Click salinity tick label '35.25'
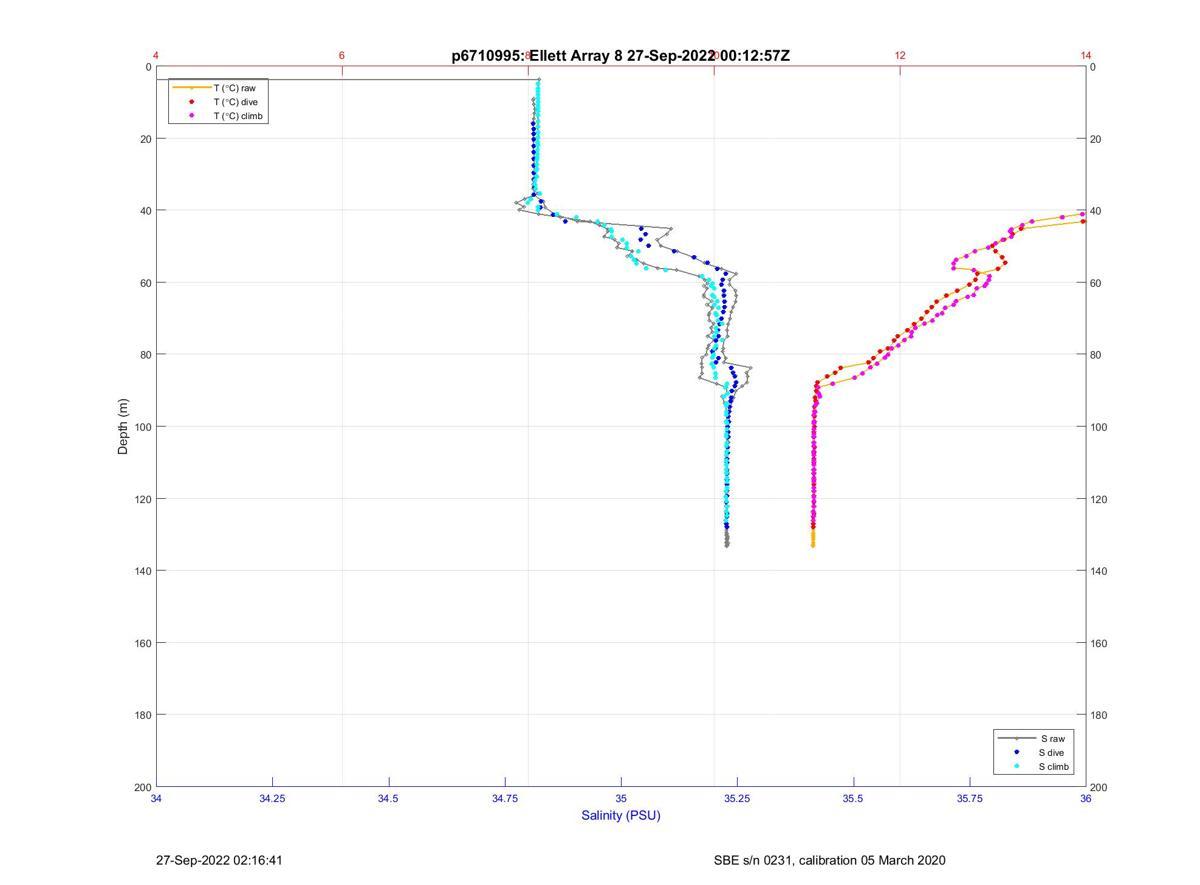The width and height of the screenshot is (1200, 885). [x=737, y=798]
